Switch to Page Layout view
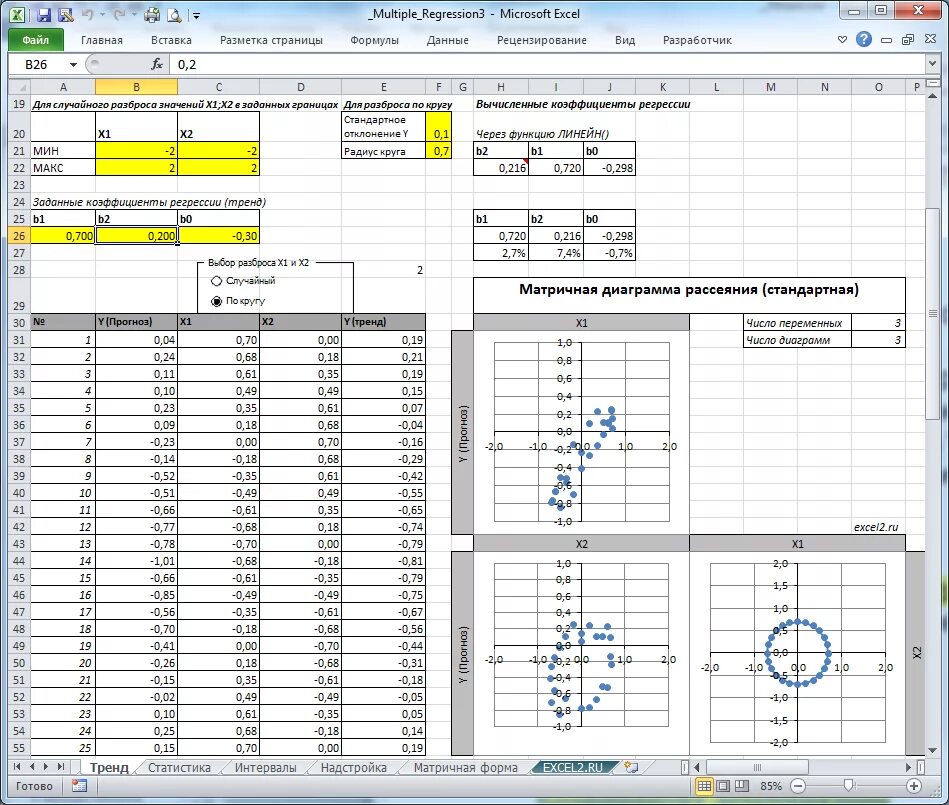The width and height of the screenshot is (949, 805). pos(723,786)
